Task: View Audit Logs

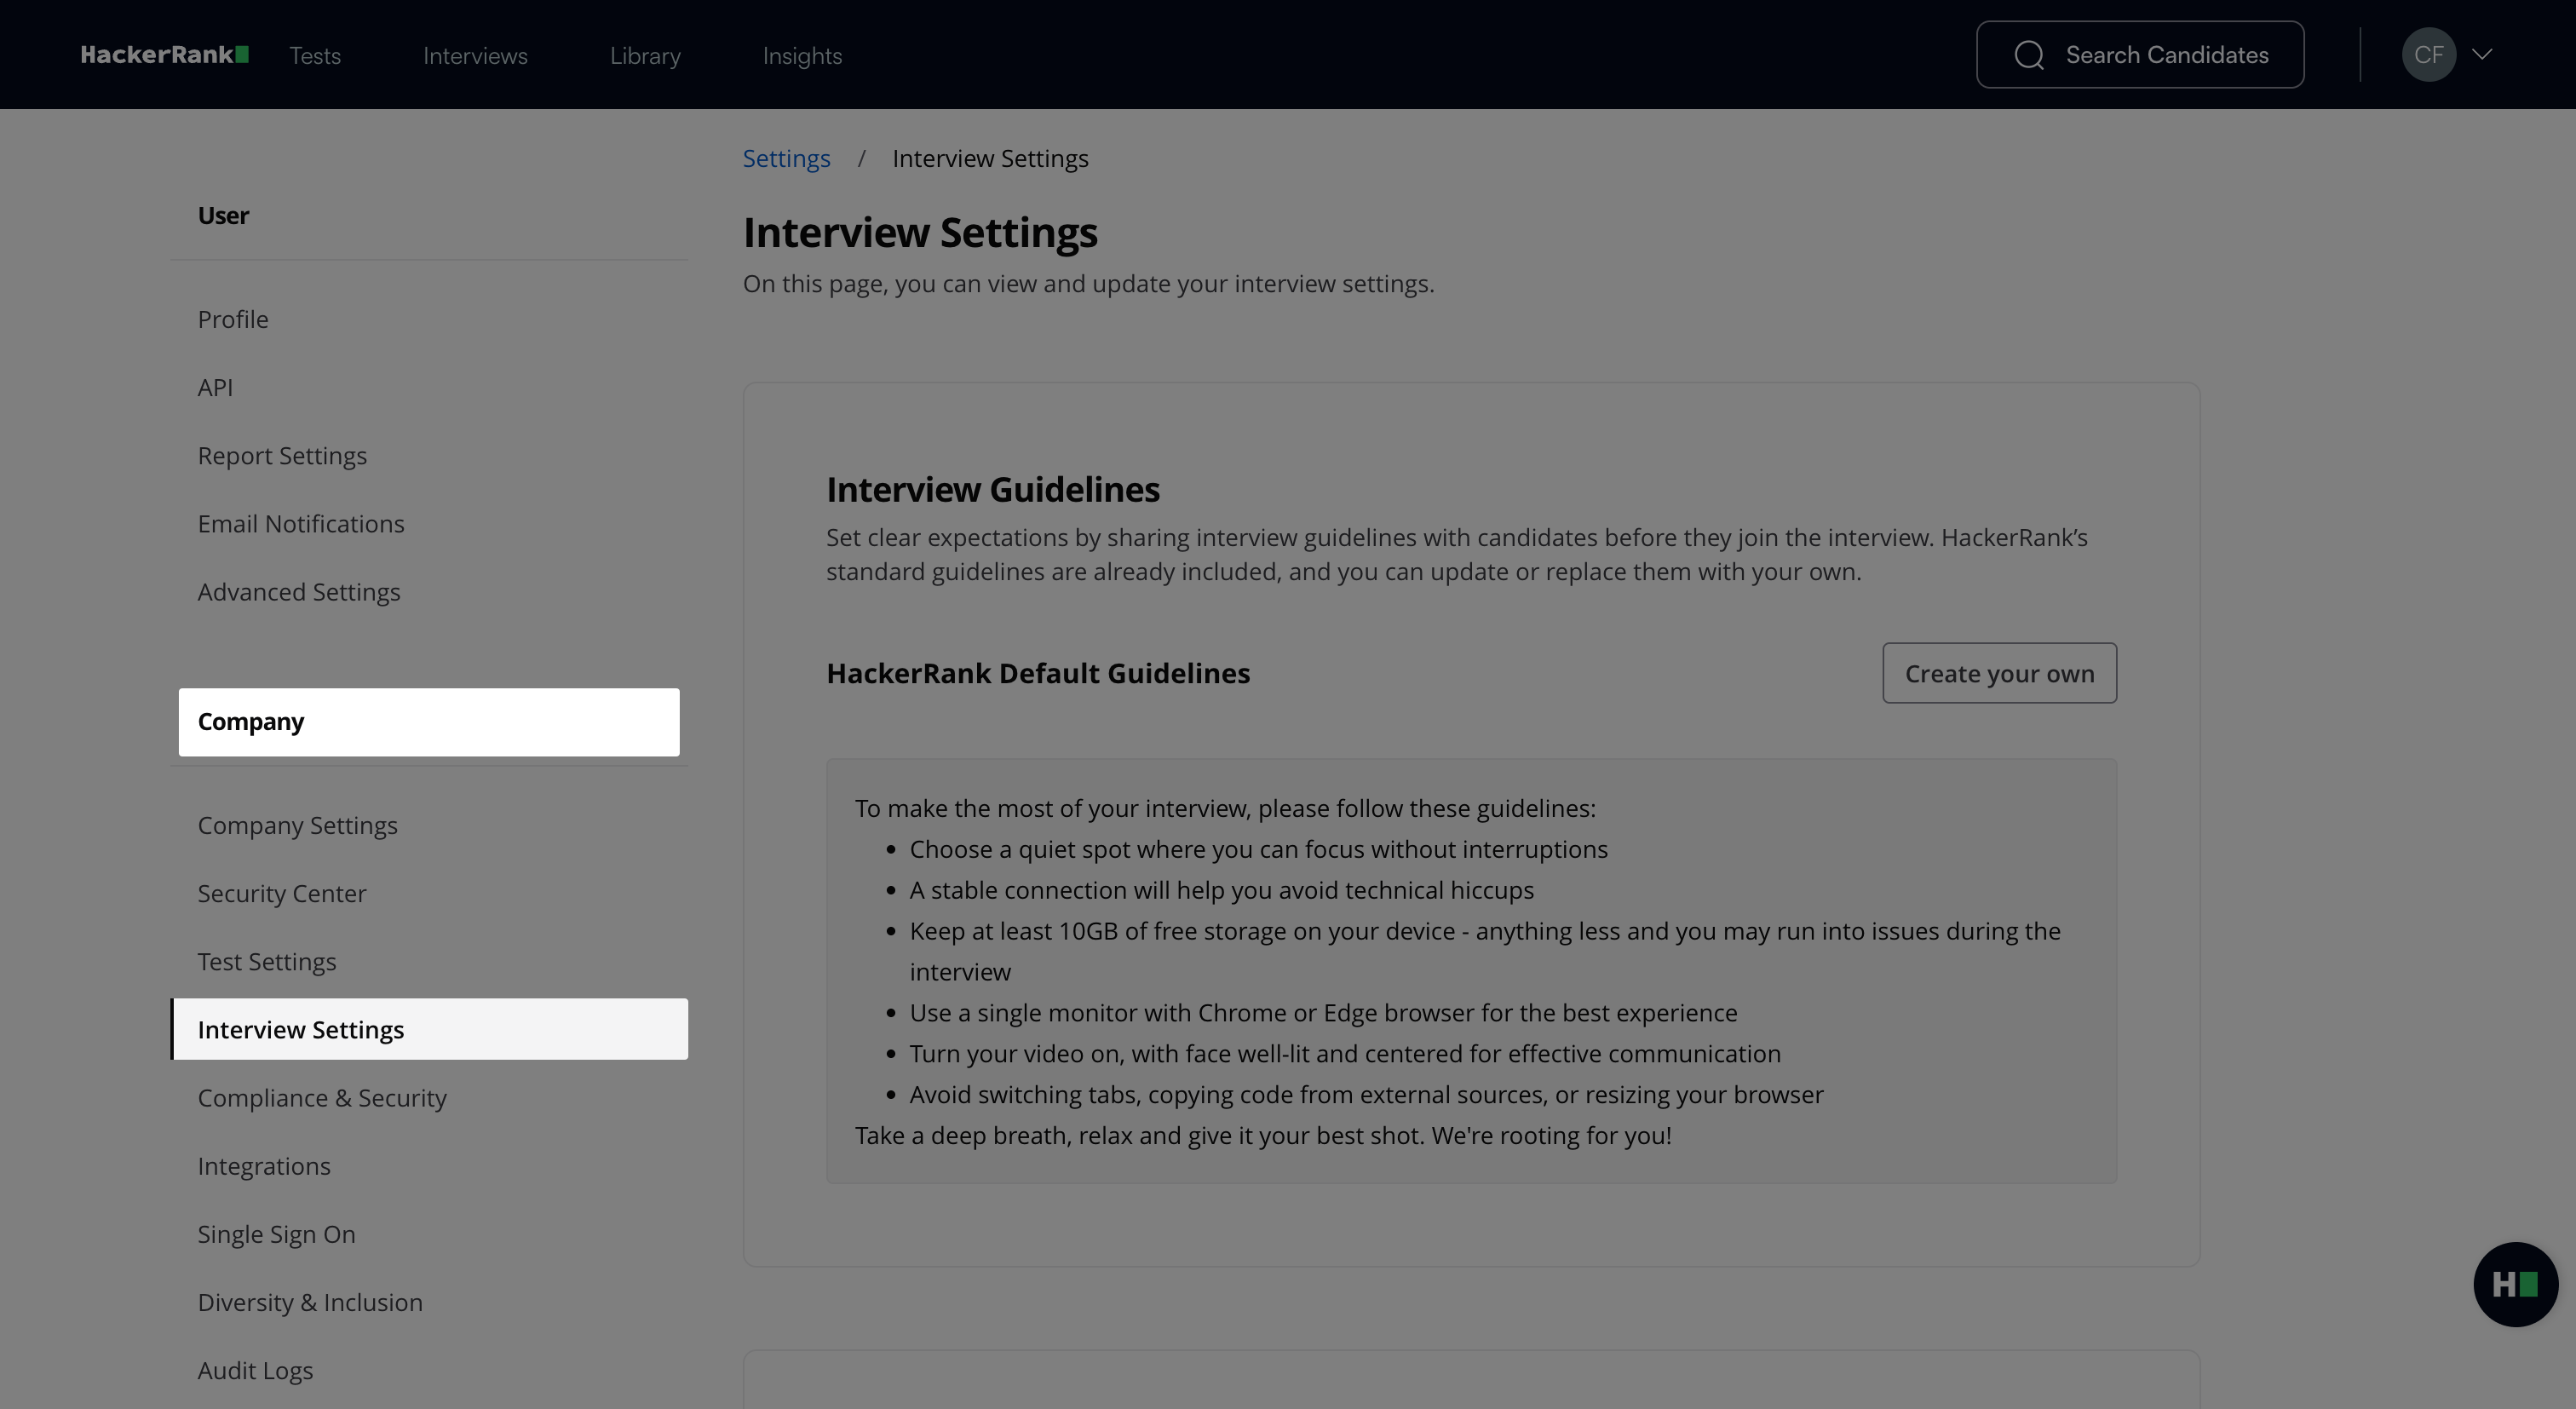Action: (255, 1371)
